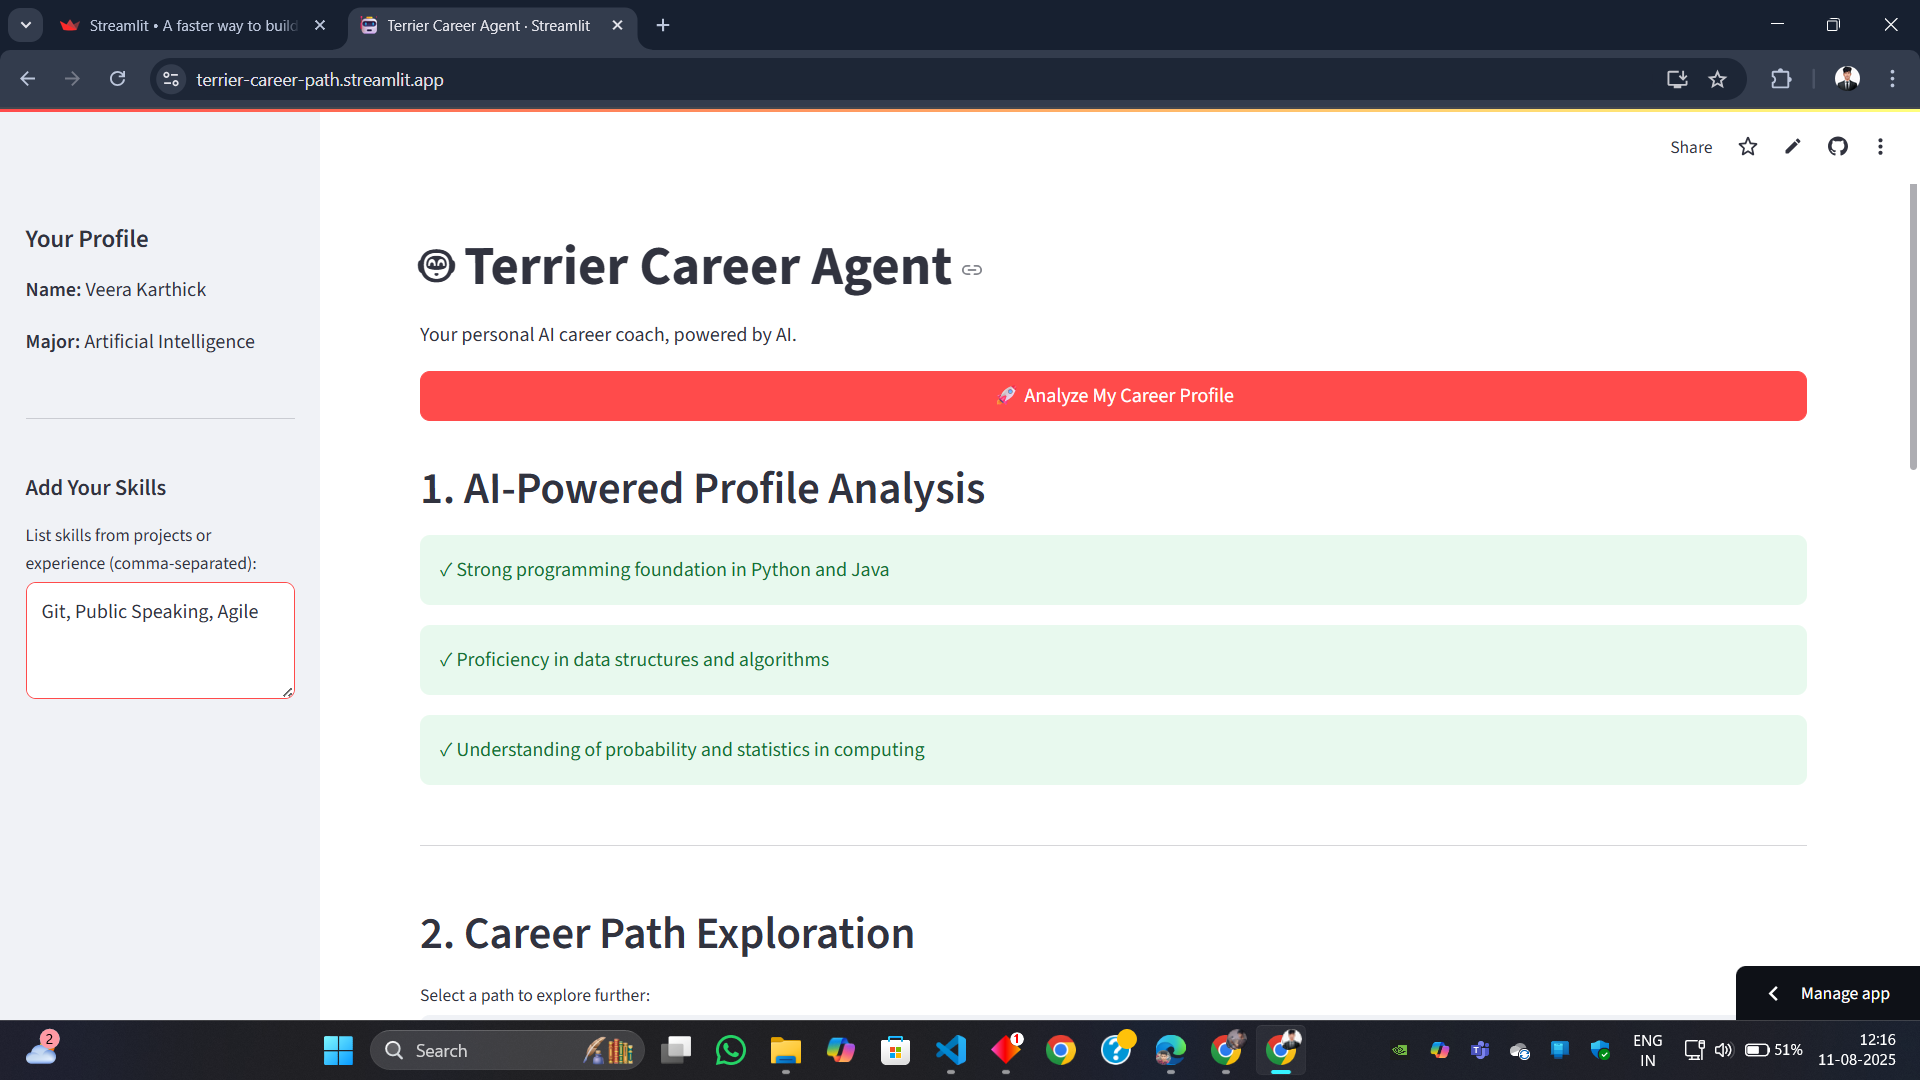Open the Chrome extensions puzzle icon
1920x1080 pixels.
(1781, 79)
